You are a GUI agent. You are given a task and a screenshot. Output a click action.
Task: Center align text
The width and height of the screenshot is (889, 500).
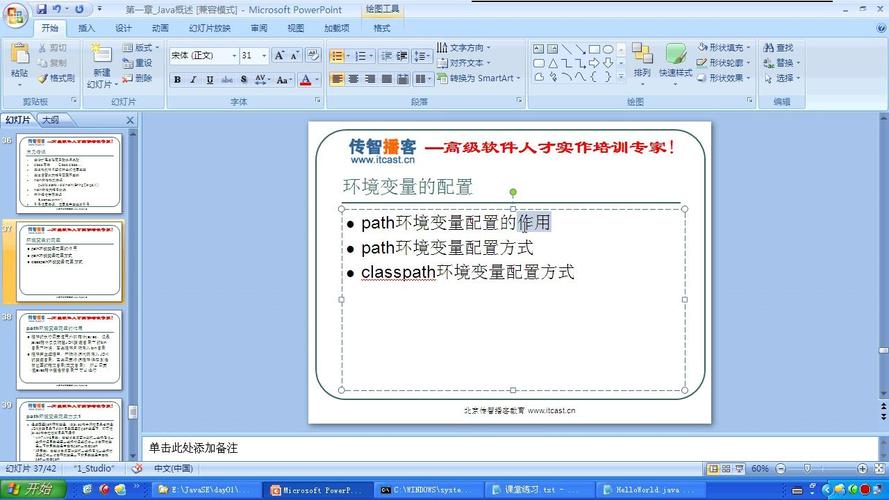(x=353, y=79)
